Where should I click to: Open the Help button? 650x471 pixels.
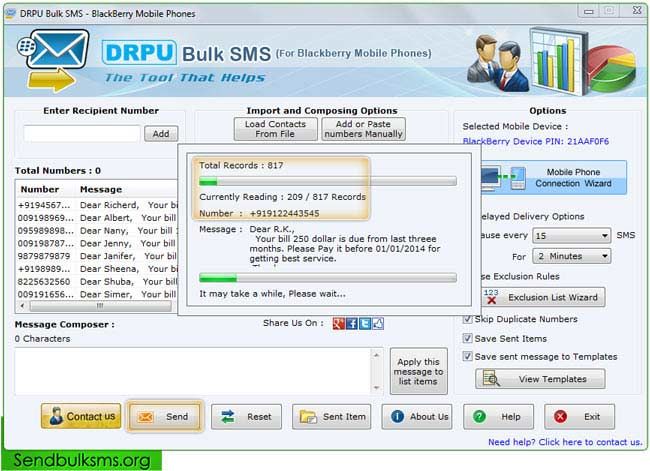[498, 417]
